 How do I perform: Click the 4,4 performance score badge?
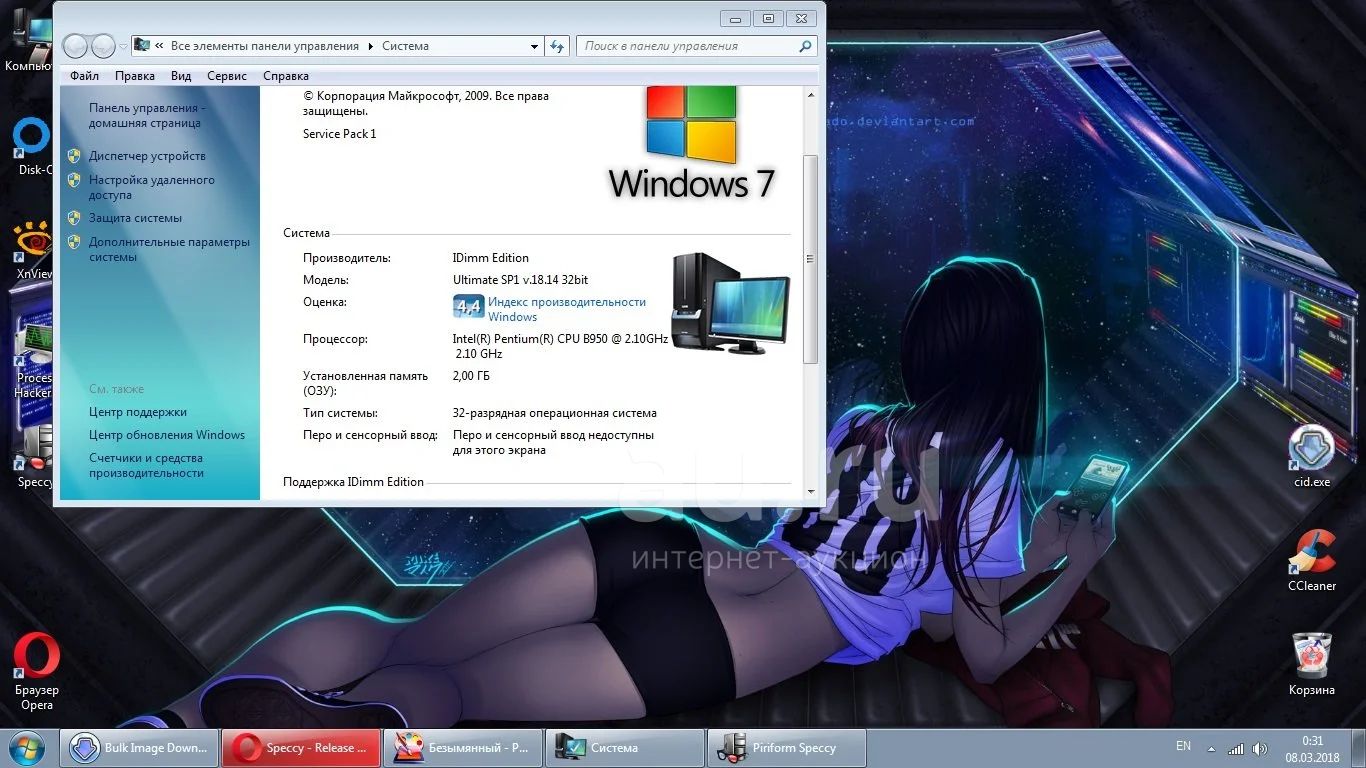tap(468, 306)
